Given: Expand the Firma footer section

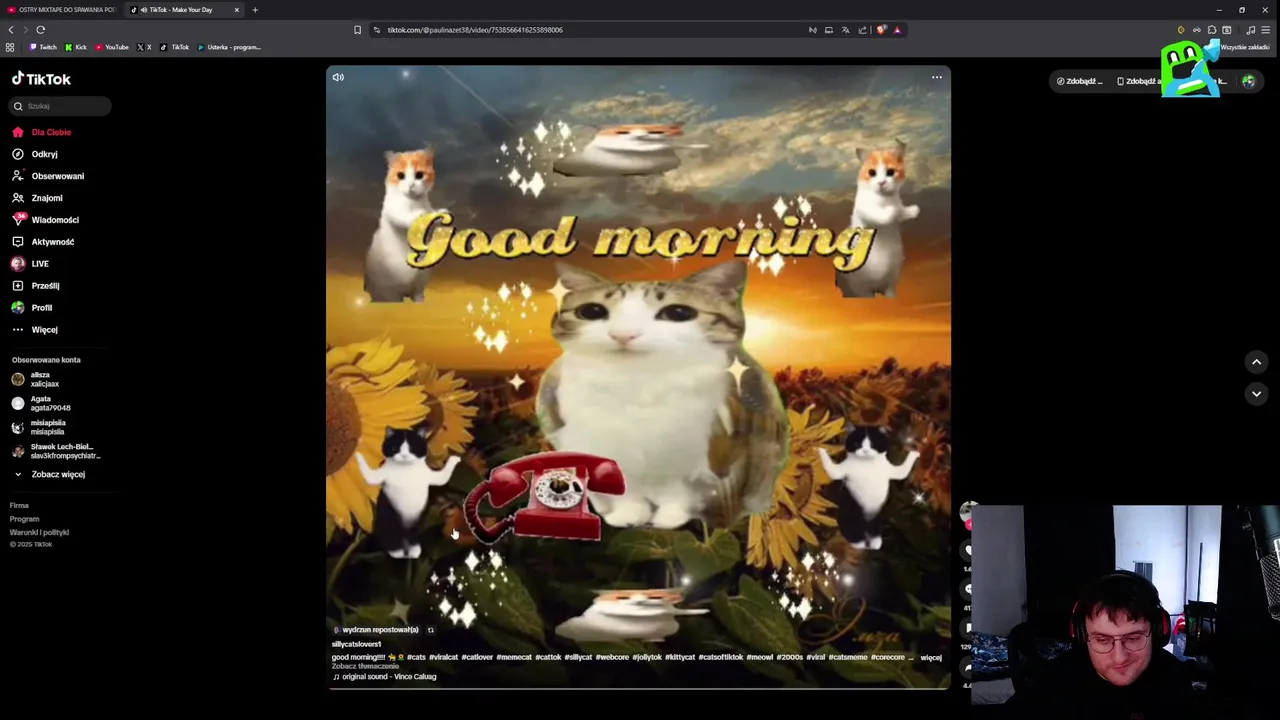Looking at the screenshot, I should click(x=19, y=505).
